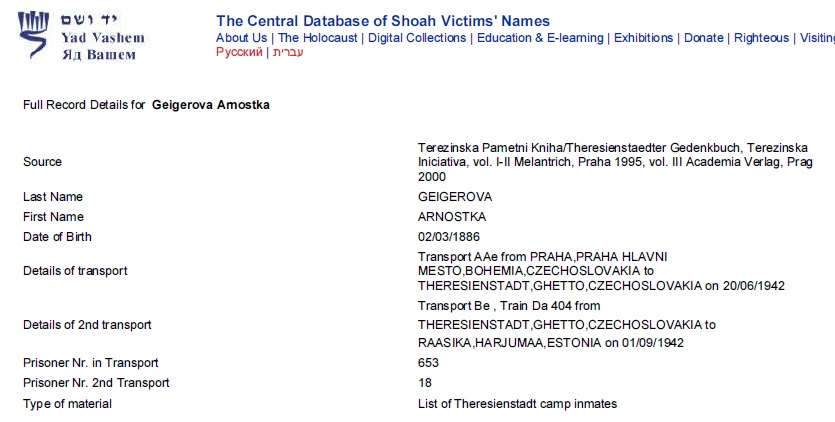Image resolution: width=835 pixels, height=422 pixels.
Task: Switch language to Hebrew (עברית)
Action: [288, 52]
